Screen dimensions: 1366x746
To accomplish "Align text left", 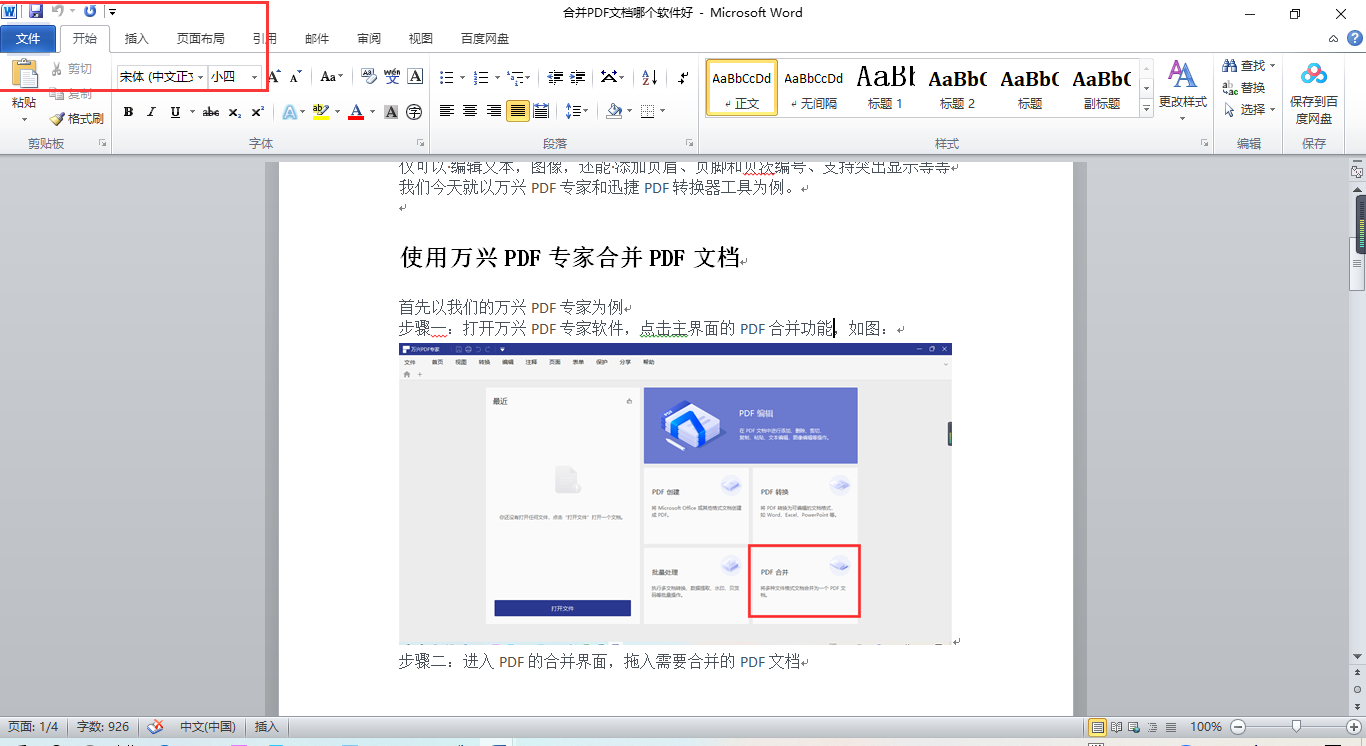I will [x=447, y=111].
